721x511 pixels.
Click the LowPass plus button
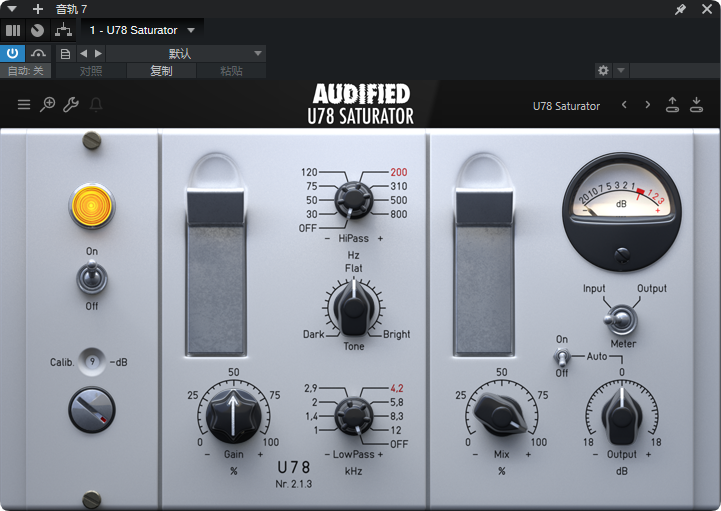[x=380, y=454]
